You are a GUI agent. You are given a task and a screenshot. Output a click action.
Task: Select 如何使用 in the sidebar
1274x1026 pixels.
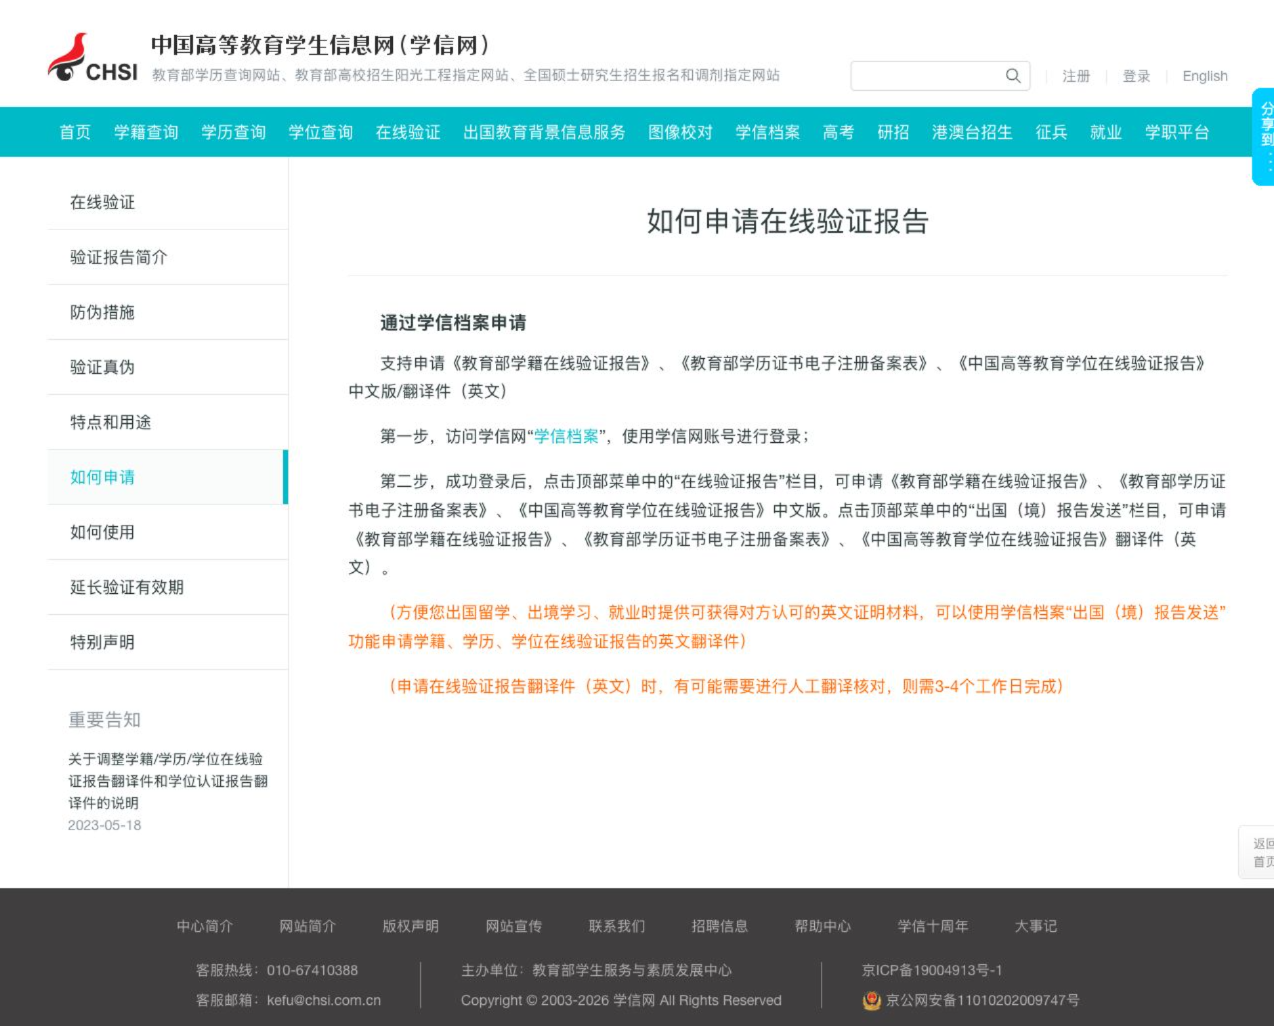pos(168,532)
